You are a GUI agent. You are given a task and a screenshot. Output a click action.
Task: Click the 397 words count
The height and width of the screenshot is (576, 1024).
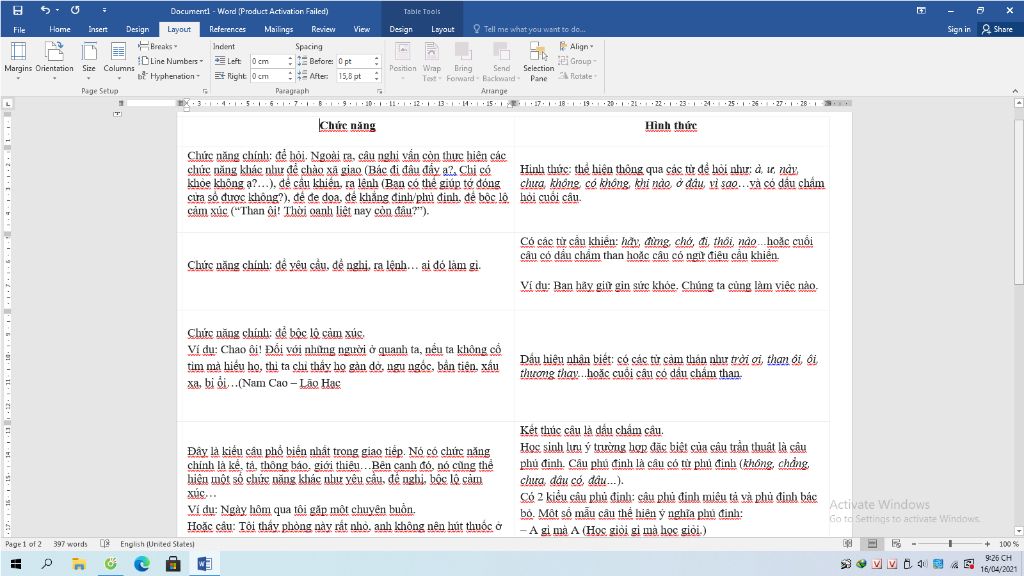[70, 544]
